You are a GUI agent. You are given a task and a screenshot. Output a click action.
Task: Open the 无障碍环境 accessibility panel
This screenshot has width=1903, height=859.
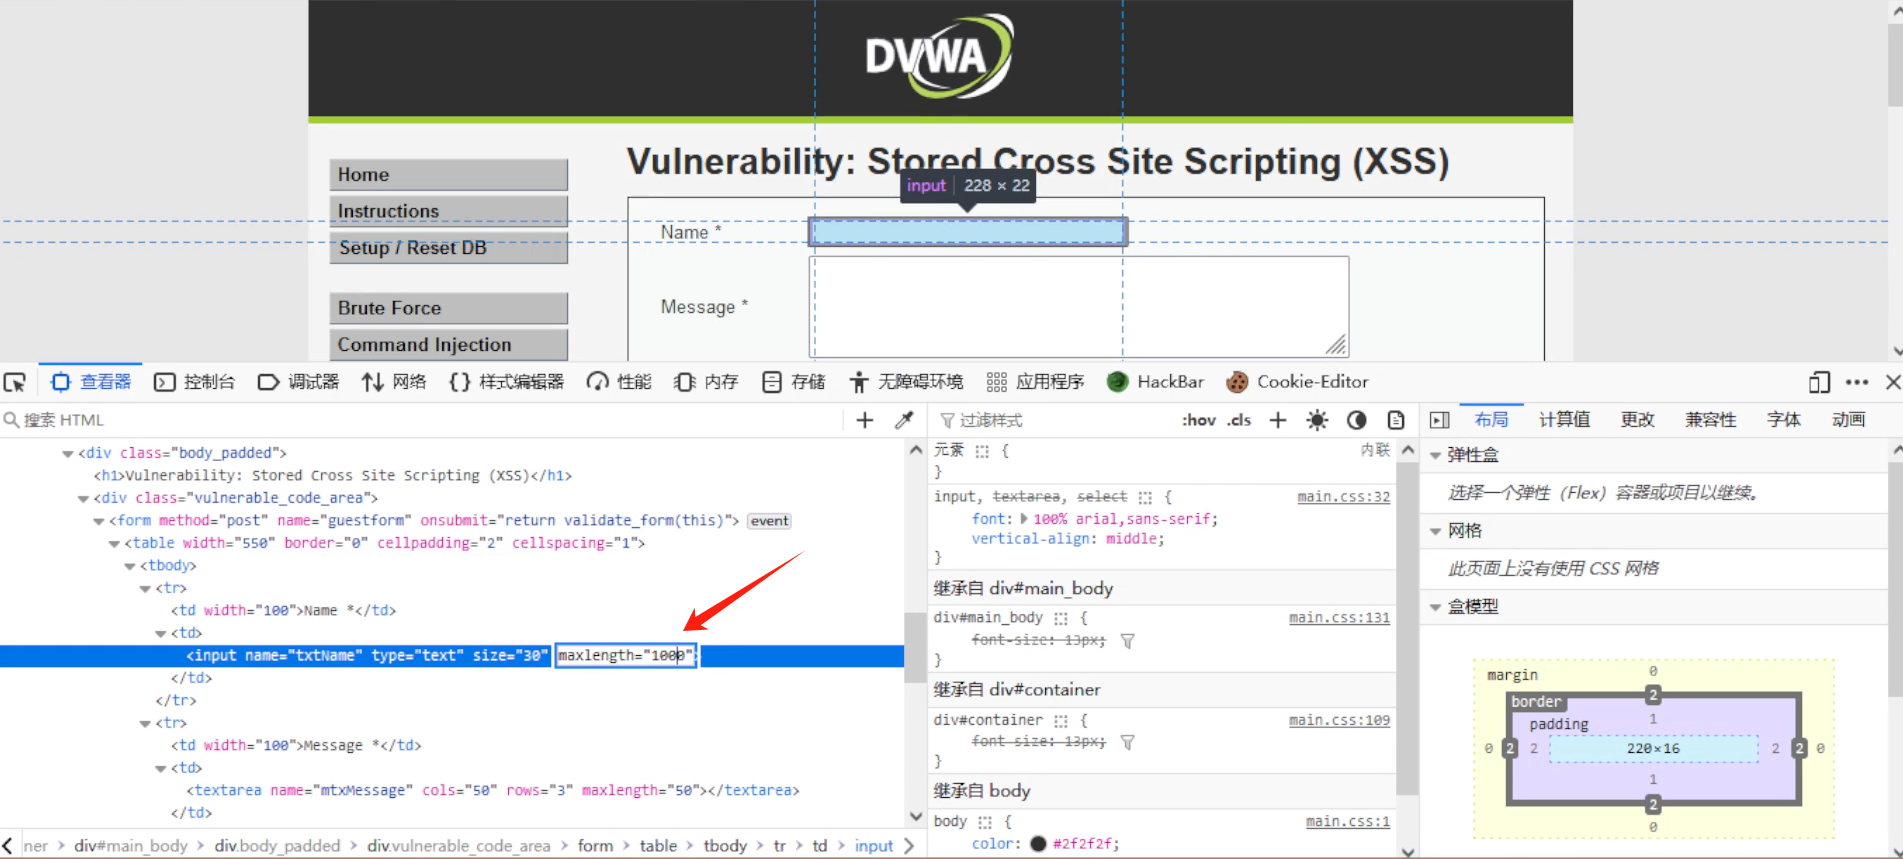click(906, 382)
